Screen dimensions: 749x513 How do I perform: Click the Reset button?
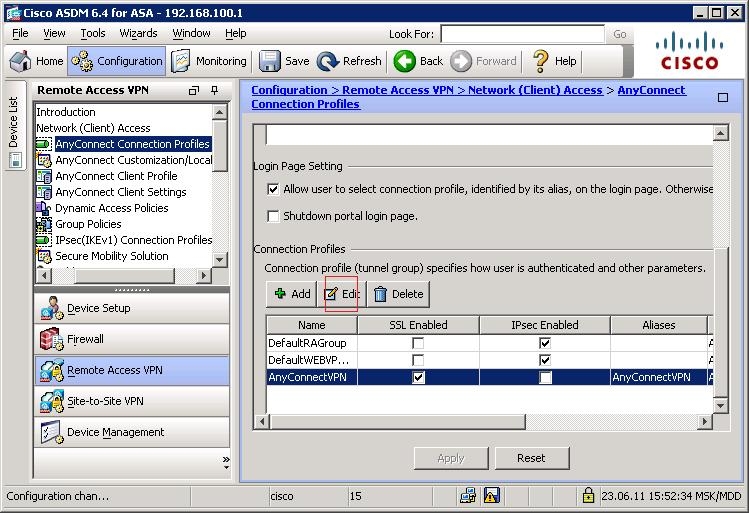click(532, 458)
